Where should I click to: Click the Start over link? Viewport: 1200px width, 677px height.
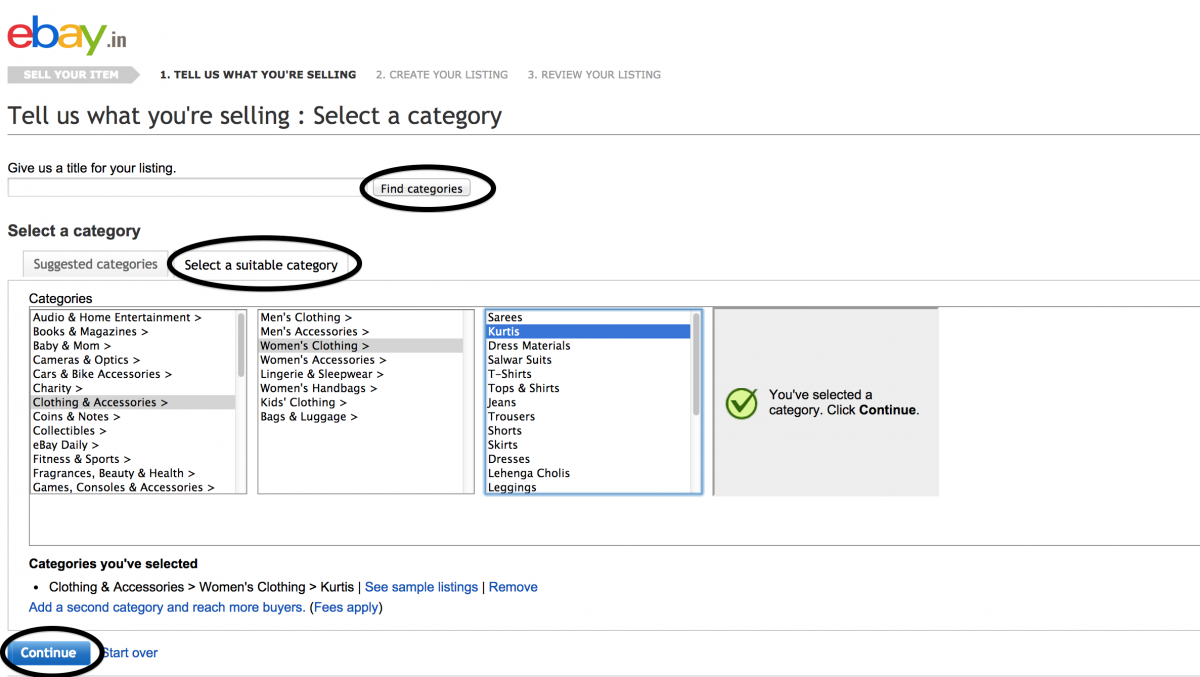[x=131, y=653]
